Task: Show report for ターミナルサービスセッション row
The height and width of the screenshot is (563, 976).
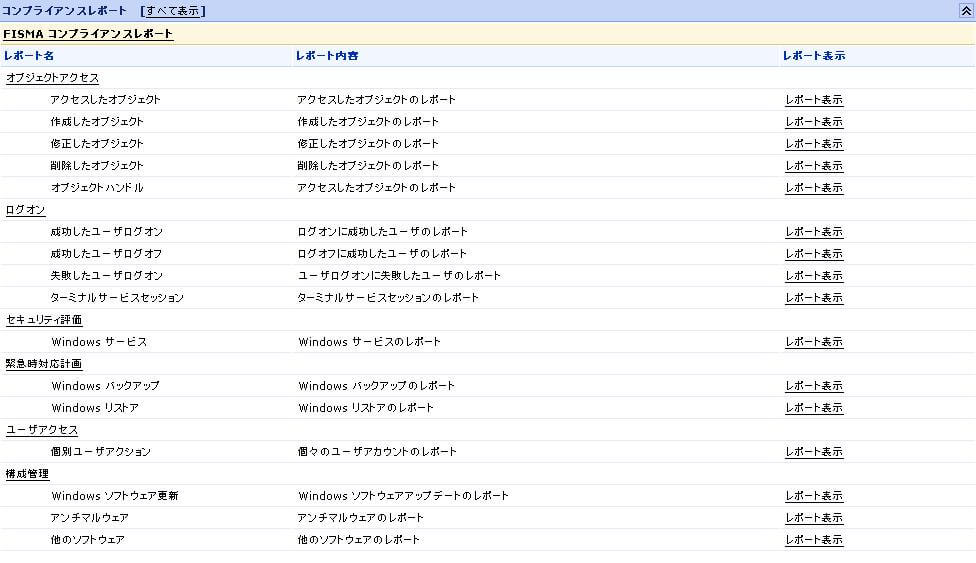Action: pos(814,298)
